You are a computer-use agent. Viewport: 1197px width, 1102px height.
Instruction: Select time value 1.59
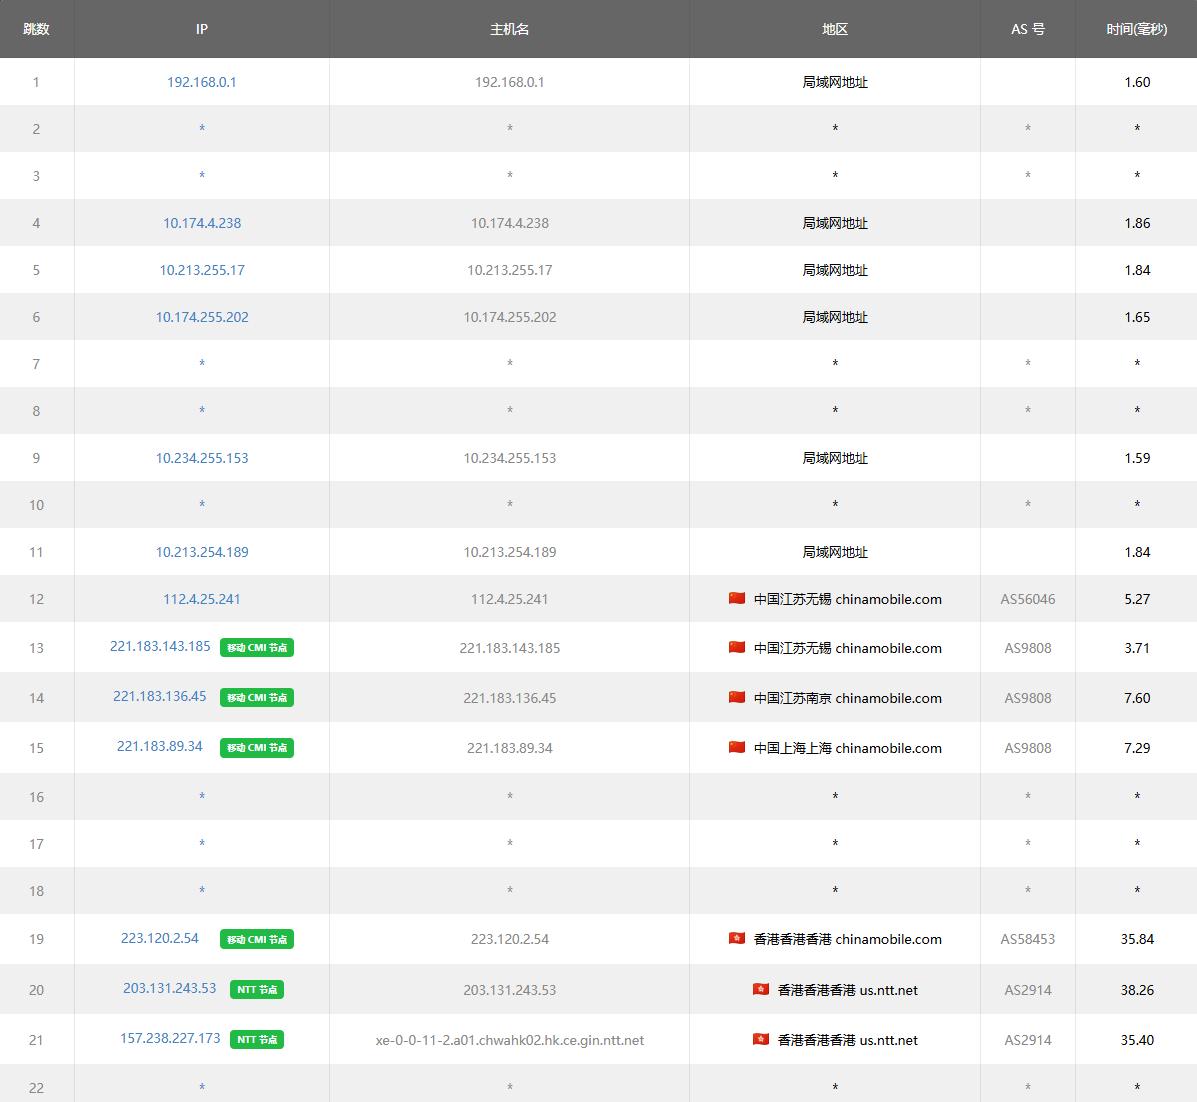pyautogui.click(x=1137, y=458)
